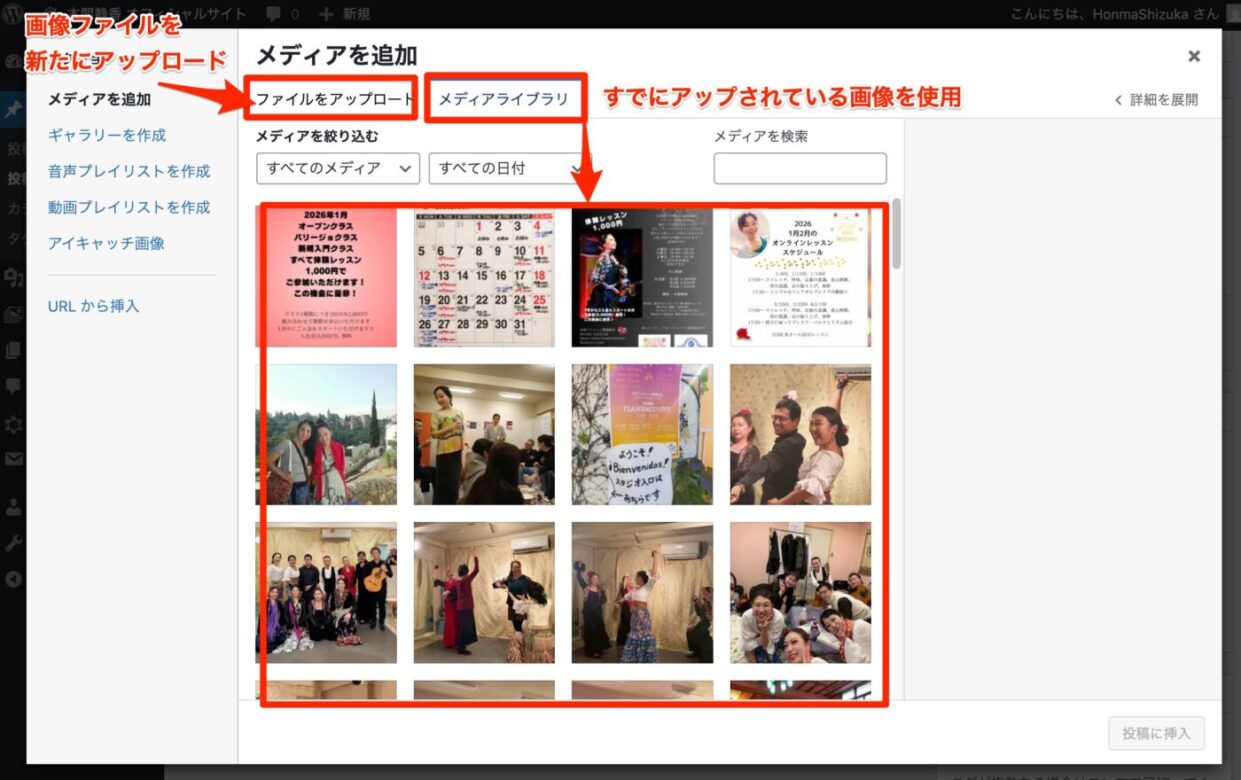Click the ギャラリーを作成 link
Image resolution: width=1241 pixels, height=780 pixels.
click(107, 135)
